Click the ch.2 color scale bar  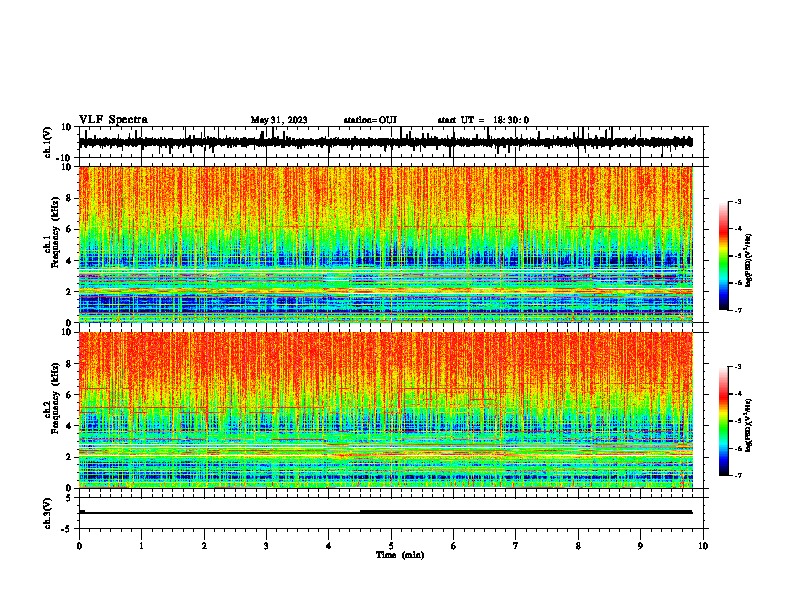pos(723,421)
